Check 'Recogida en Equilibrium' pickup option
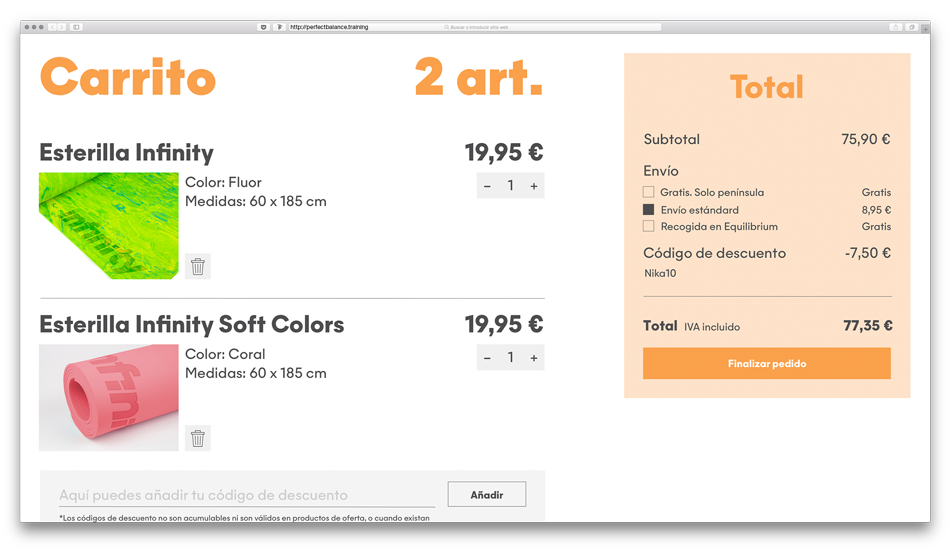The width and height of the screenshot is (950, 559). click(x=648, y=227)
